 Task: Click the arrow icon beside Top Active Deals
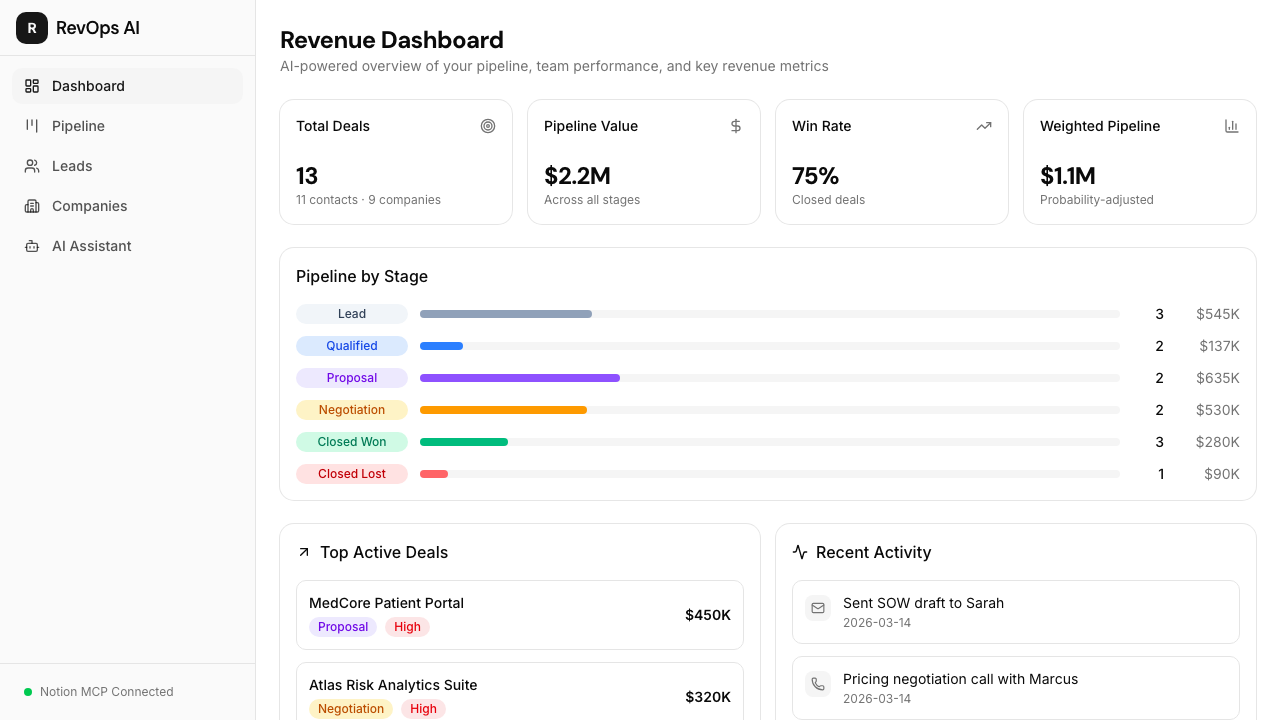[304, 552]
